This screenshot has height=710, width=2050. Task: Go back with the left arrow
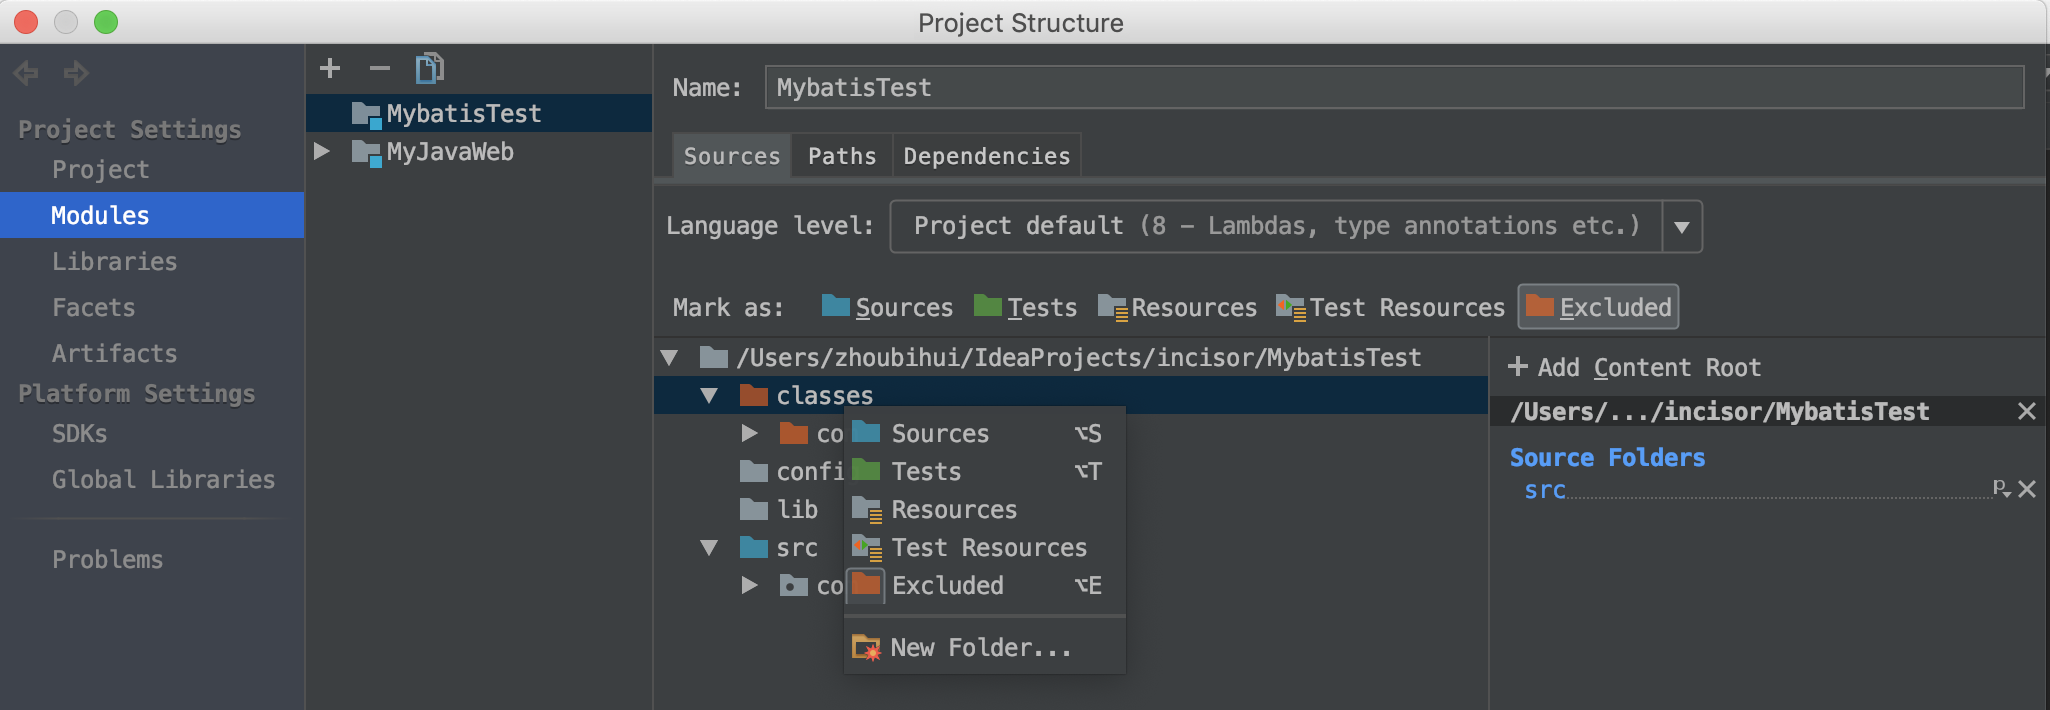coord(27,72)
